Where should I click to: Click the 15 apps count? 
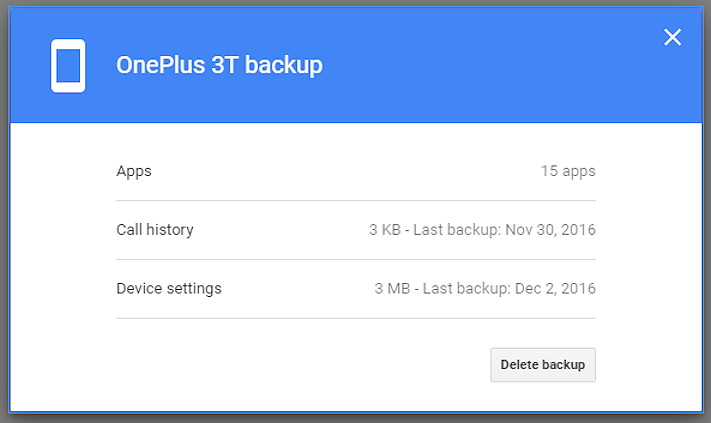[x=568, y=171]
